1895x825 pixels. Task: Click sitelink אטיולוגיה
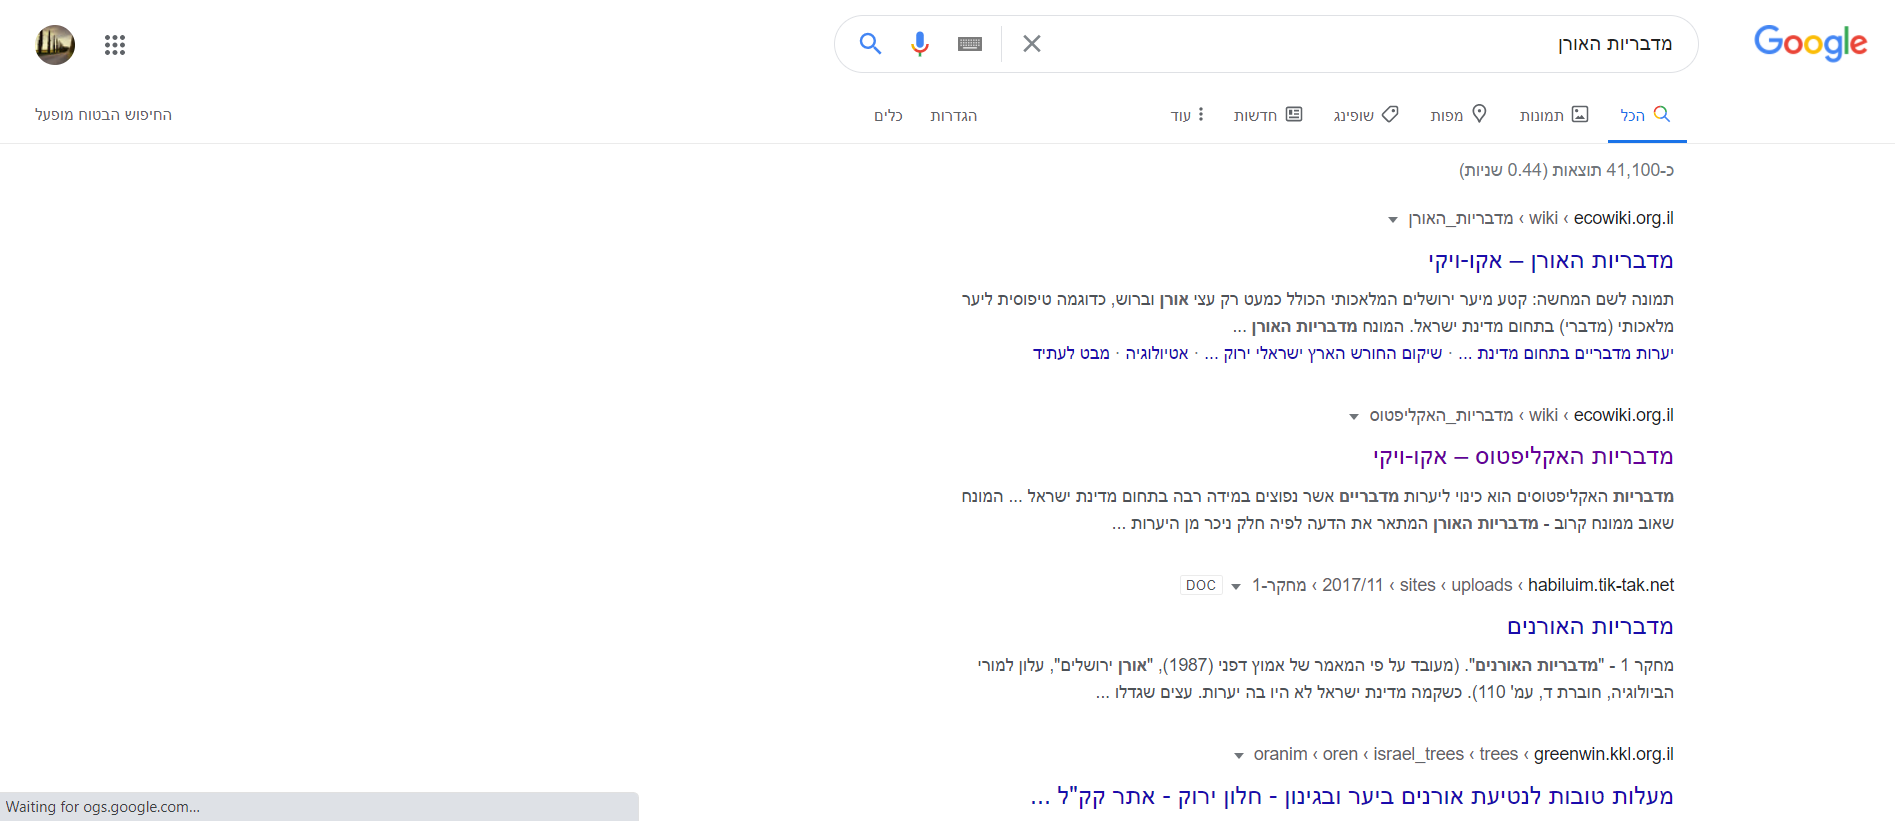pos(1157,353)
